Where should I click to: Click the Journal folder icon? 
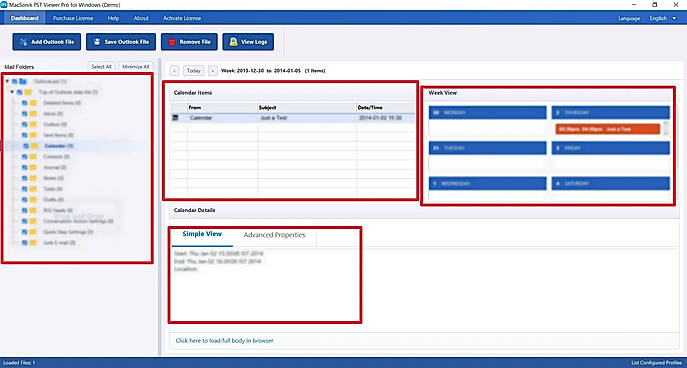(x=33, y=167)
